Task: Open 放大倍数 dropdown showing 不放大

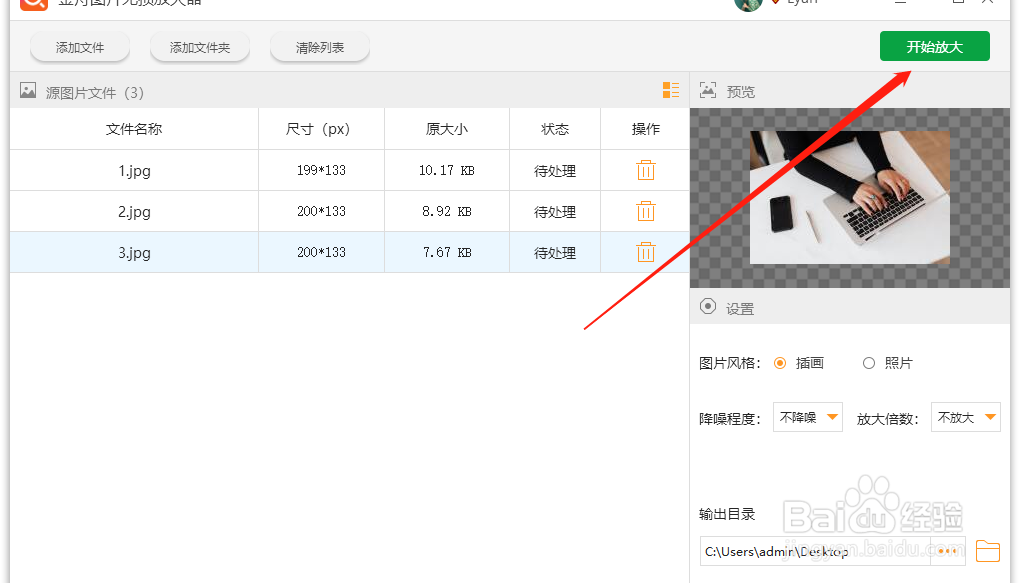Action: coord(965,418)
